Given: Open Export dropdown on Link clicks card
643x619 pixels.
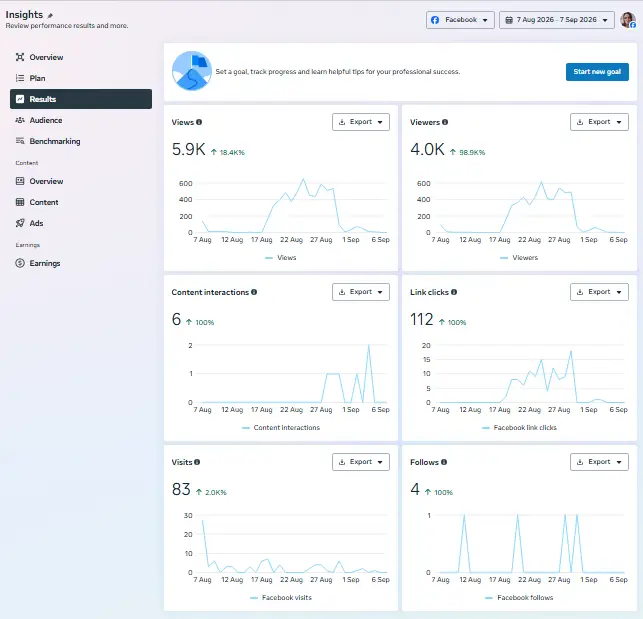Looking at the screenshot, I should point(599,292).
